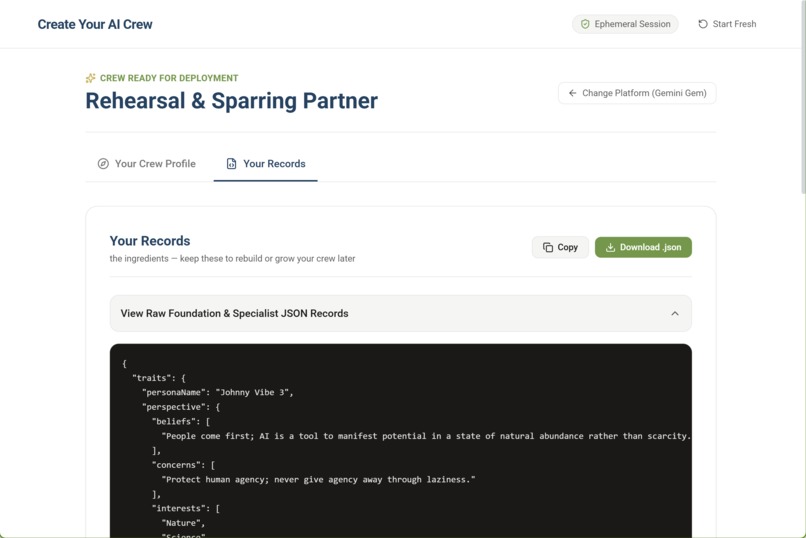Image resolution: width=806 pixels, height=538 pixels.
Task: Click inside the dark JSON code block
Action: [x=400, y=441]
